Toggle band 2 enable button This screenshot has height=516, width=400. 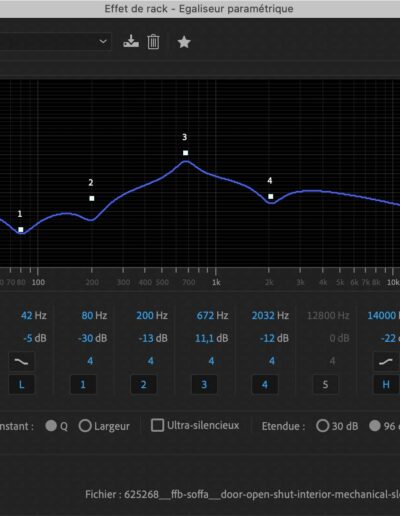point(144,385)
